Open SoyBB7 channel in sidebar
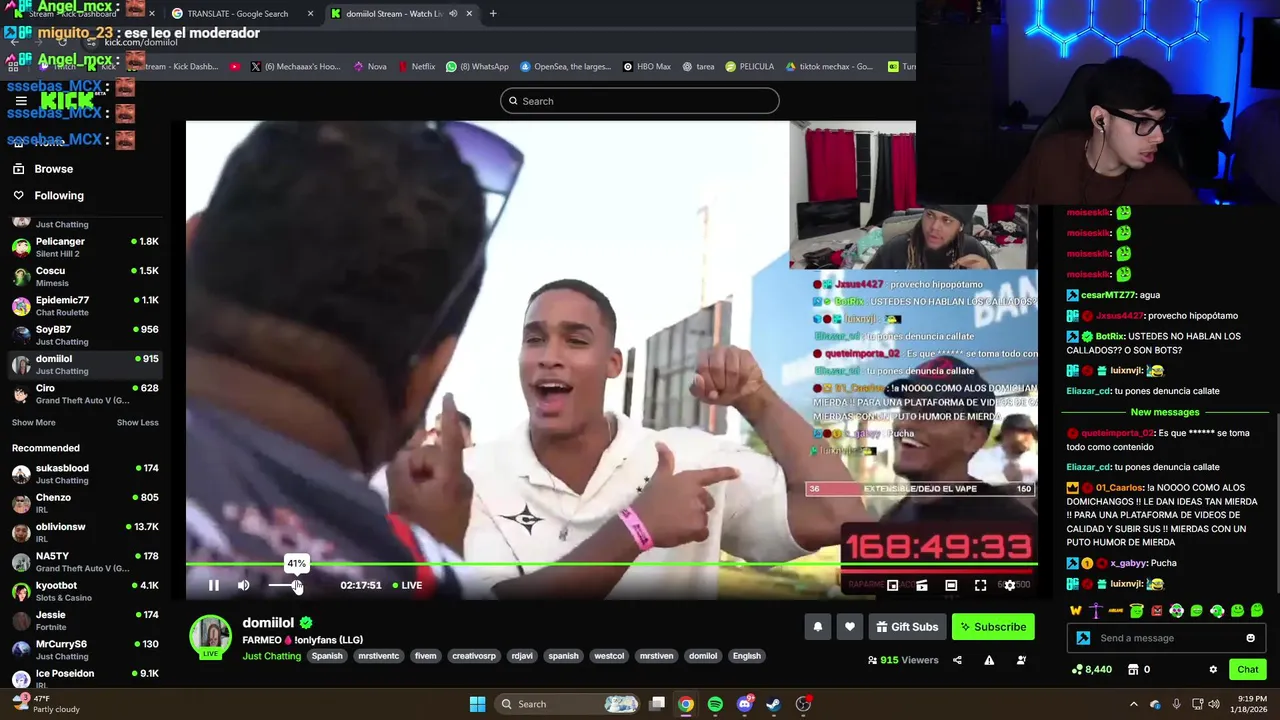The width and height of the screenshot is (1280, 720). 84,335
